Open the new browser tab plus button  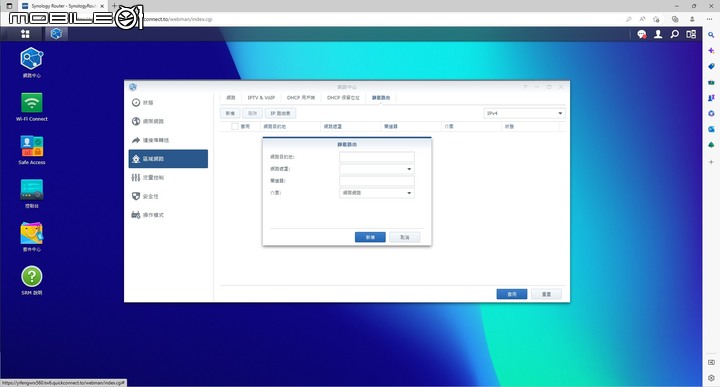click(x=114, y=6)
